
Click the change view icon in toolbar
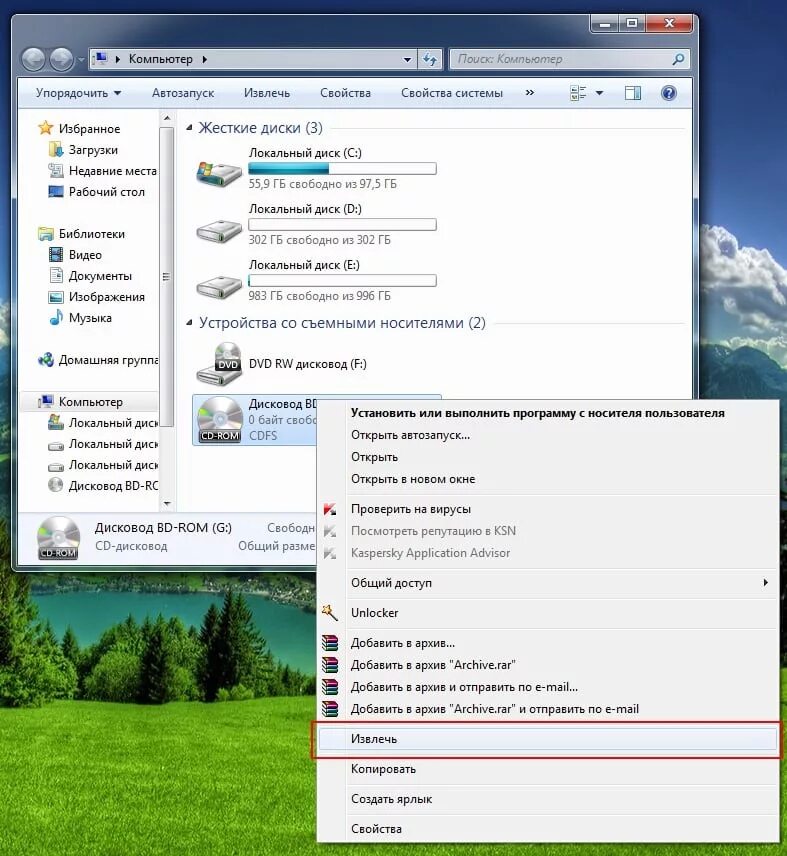(578, 93)
